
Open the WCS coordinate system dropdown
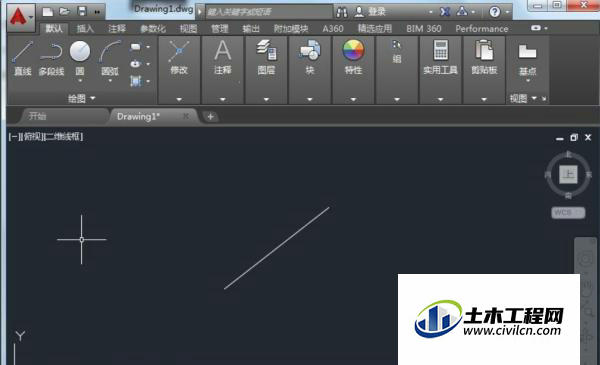(568, 212)
